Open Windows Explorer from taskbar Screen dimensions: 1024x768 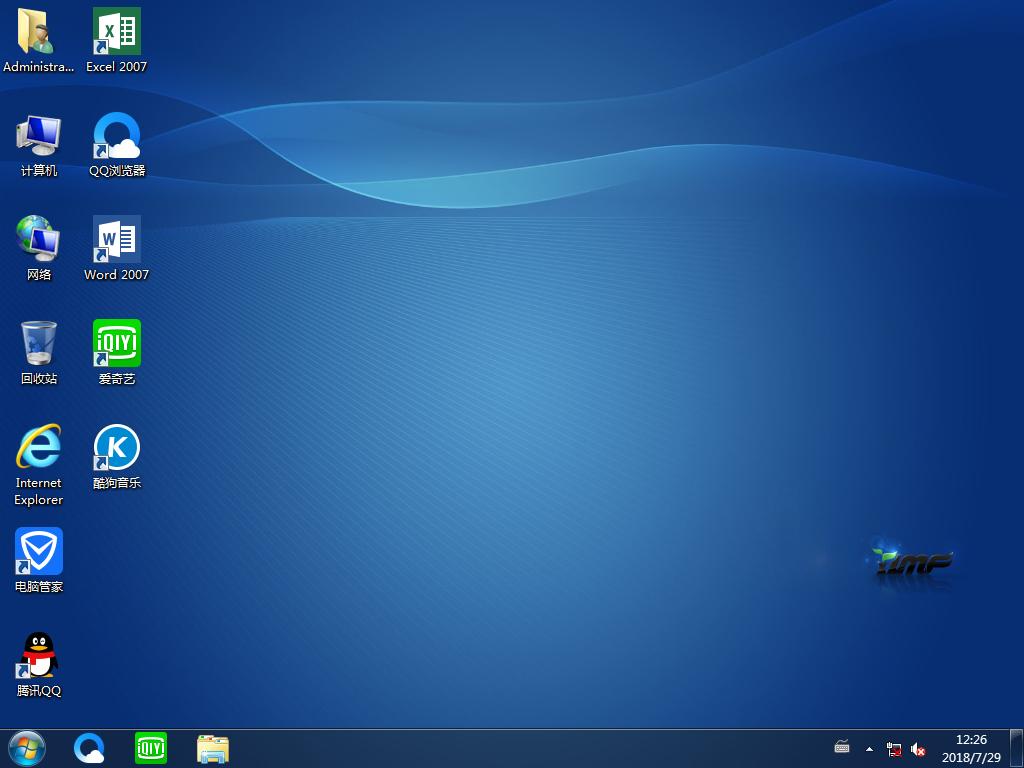point(213,748)
